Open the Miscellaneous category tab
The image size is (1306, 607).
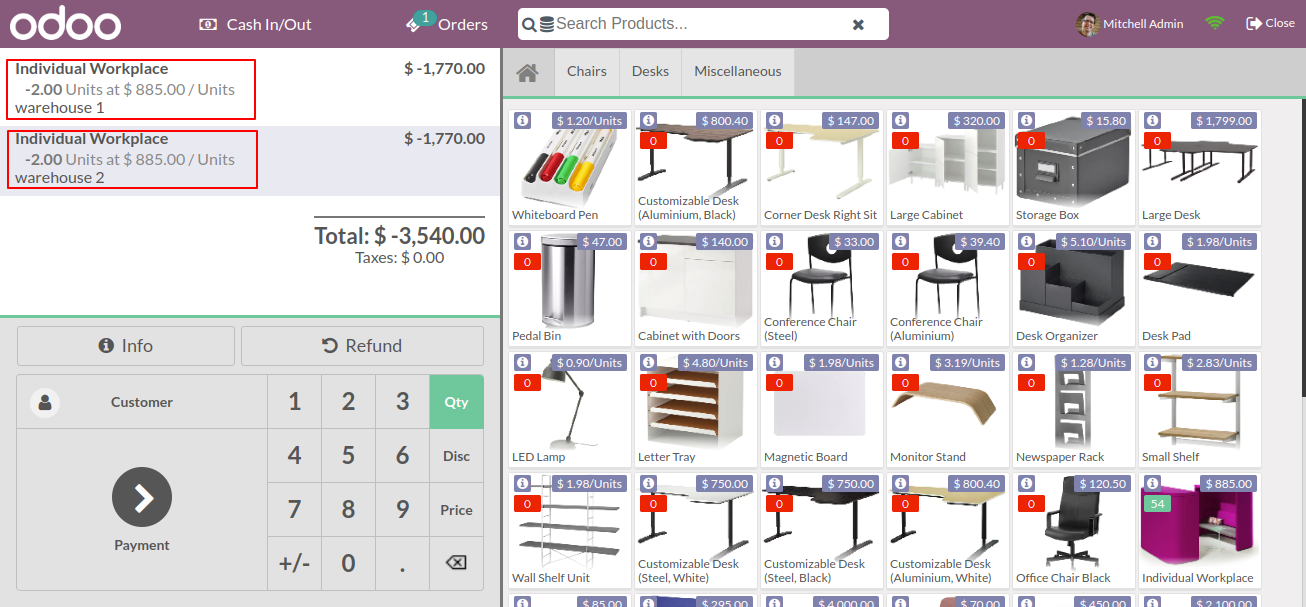tap(738, 72)
